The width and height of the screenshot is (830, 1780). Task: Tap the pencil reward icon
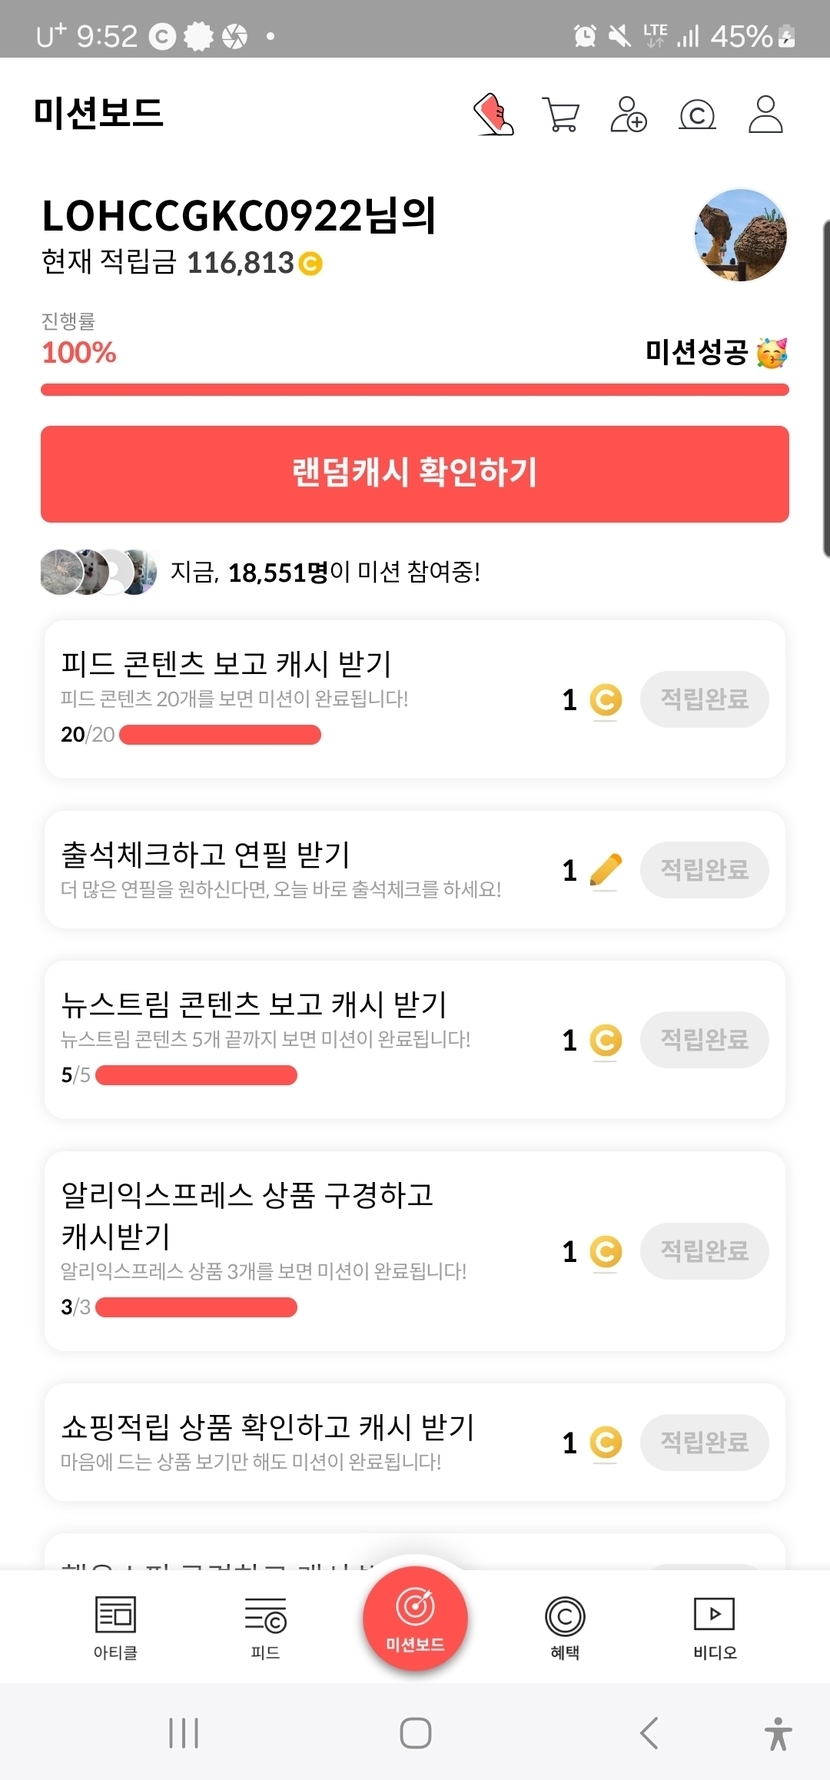click(606, 870)
